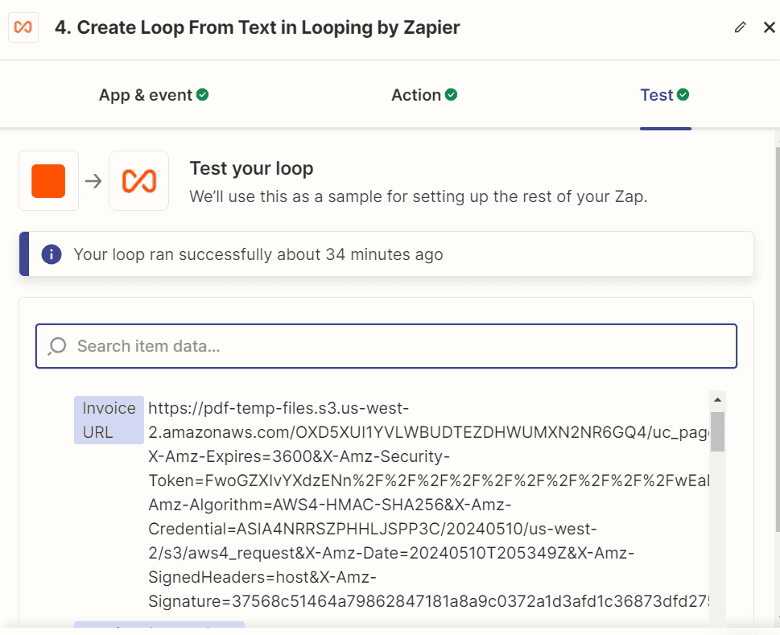The width and height of the screenshot is (780, 635).
Task: Click the 'Test your loop' heading
Action: [x=251, y=169]
